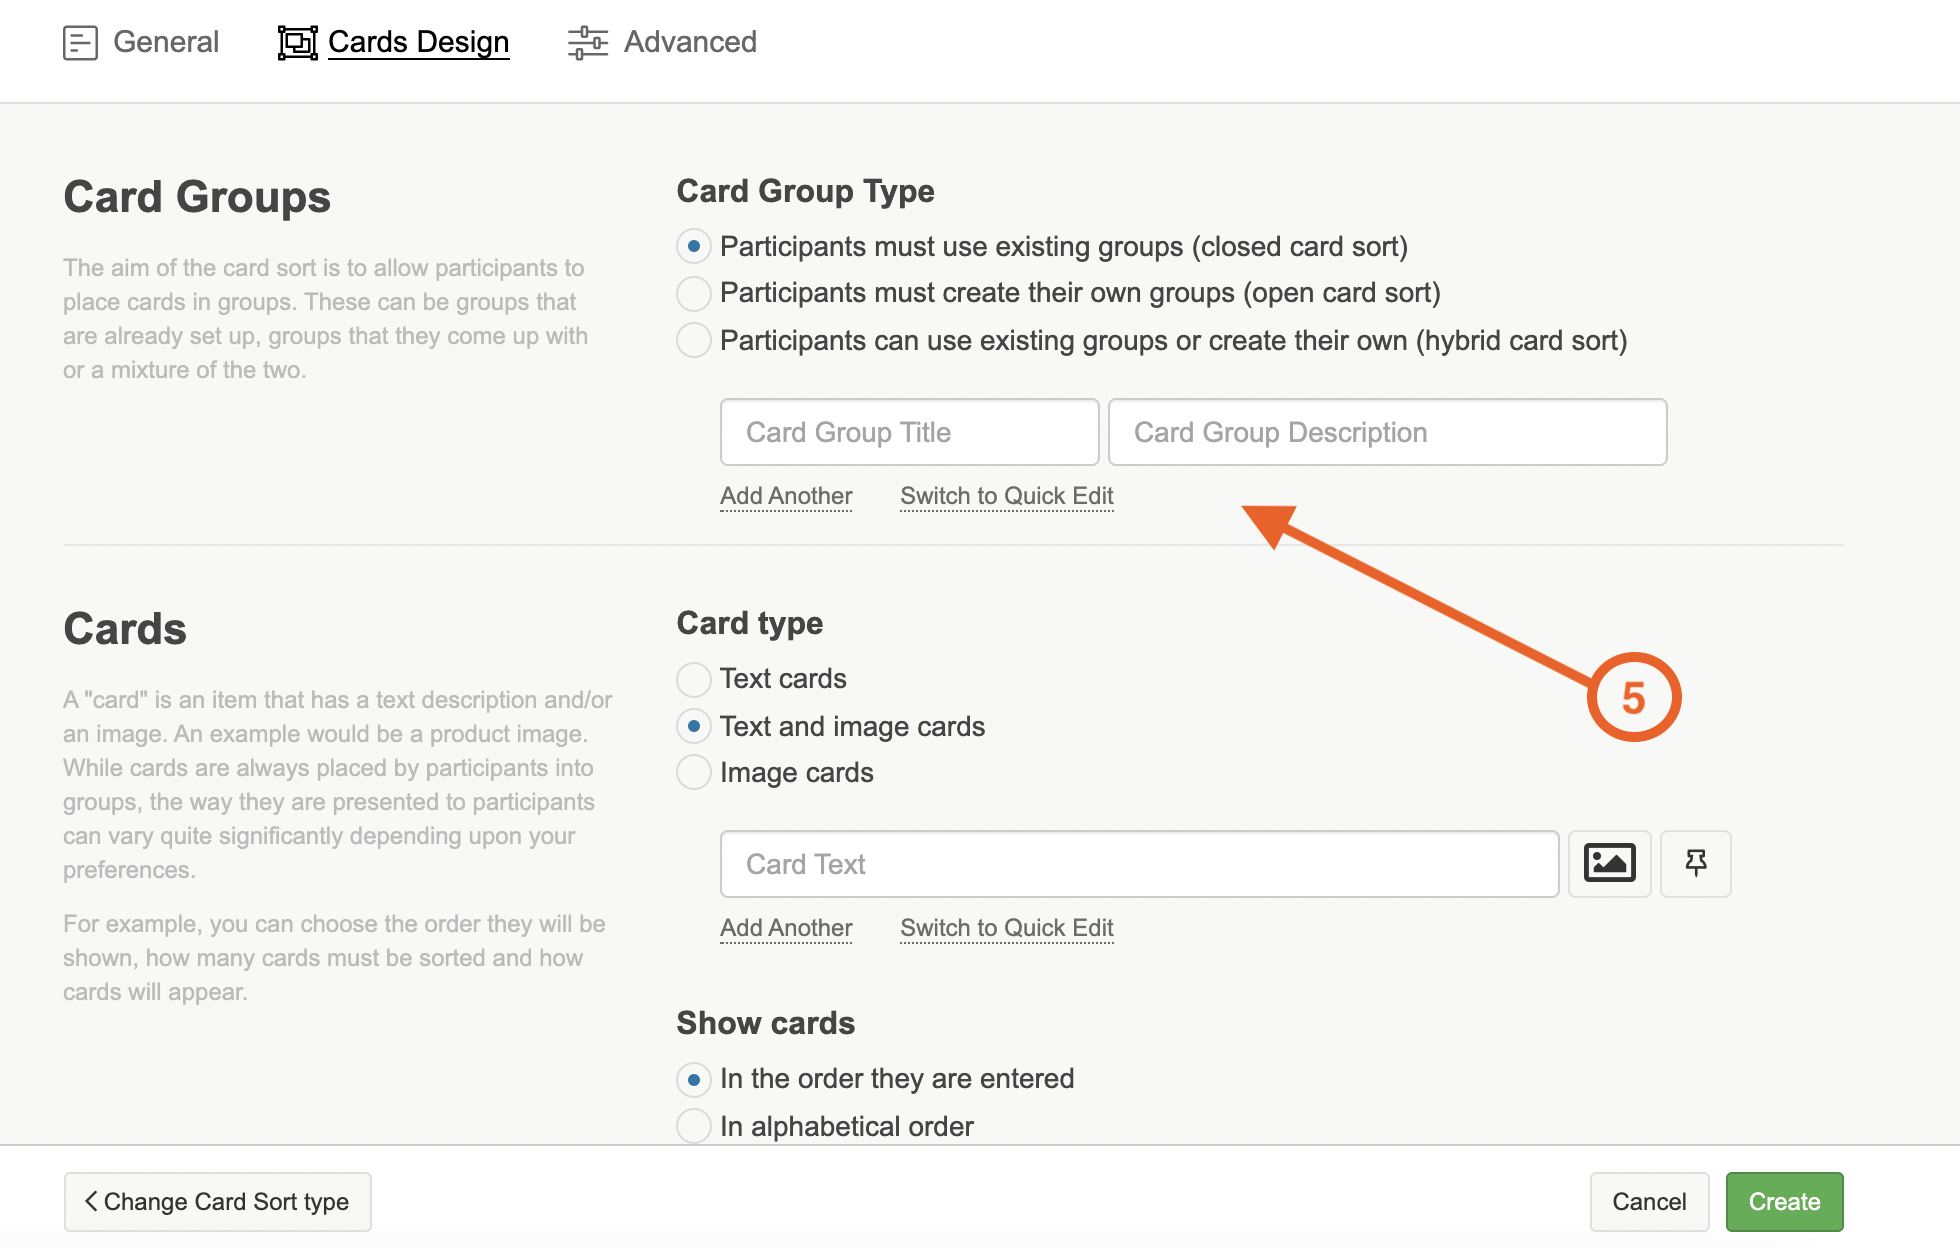The width and height of the screenshot is (1960, 1248).
Task: Click the Card Text input field
Action: pyautogui.click(x=1138, y=864)
